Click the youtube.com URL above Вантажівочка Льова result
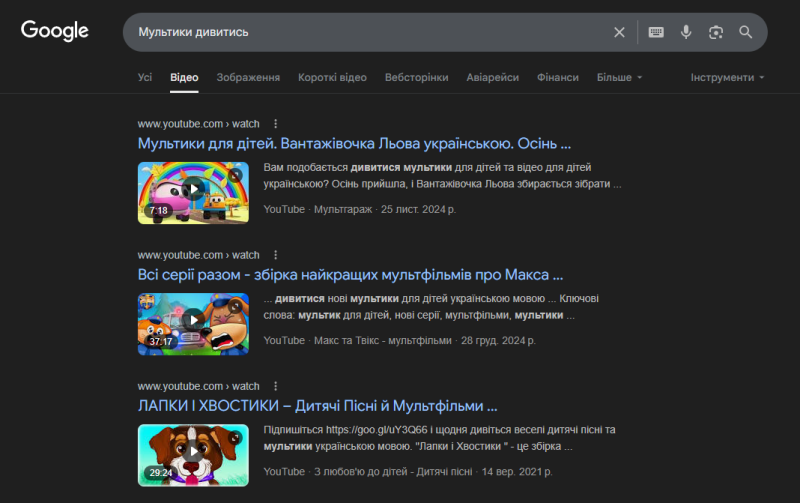This screenshot has width=800, height=503. pyautogui.click(x=198, y=123)
